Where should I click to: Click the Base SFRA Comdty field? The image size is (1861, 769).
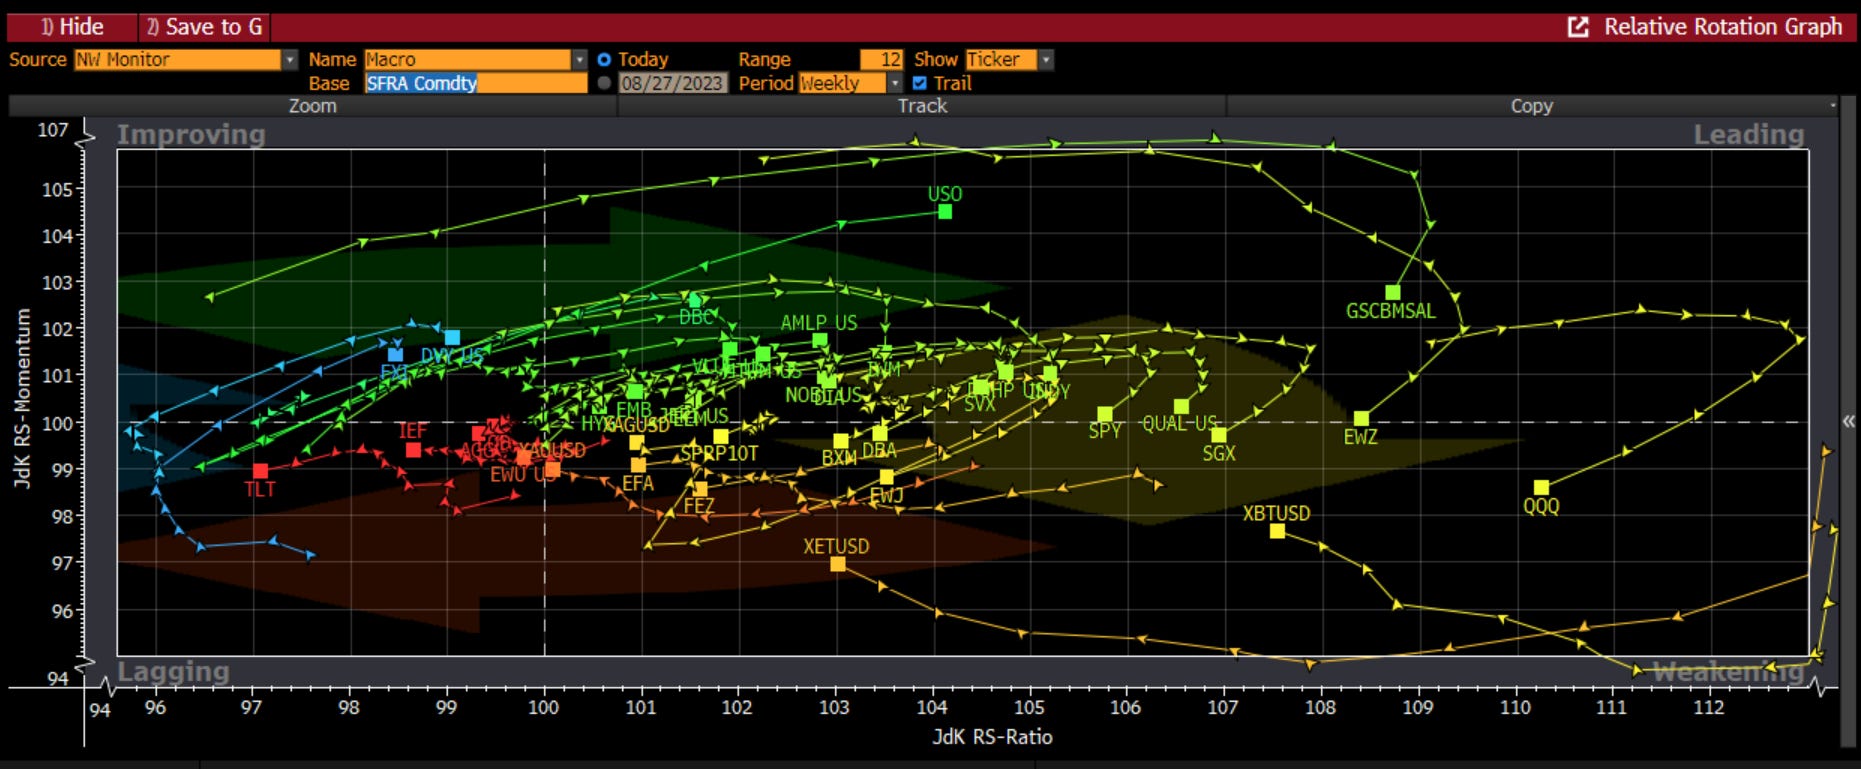475,83
